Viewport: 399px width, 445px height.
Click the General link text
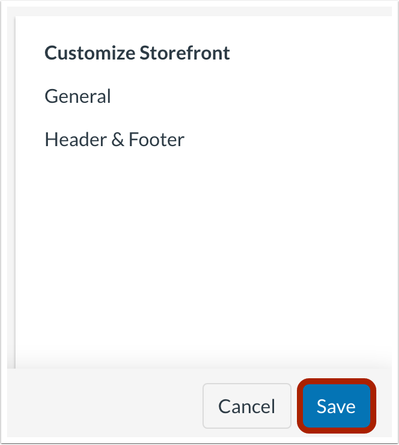pyautogui.click(x=78, y=97)
